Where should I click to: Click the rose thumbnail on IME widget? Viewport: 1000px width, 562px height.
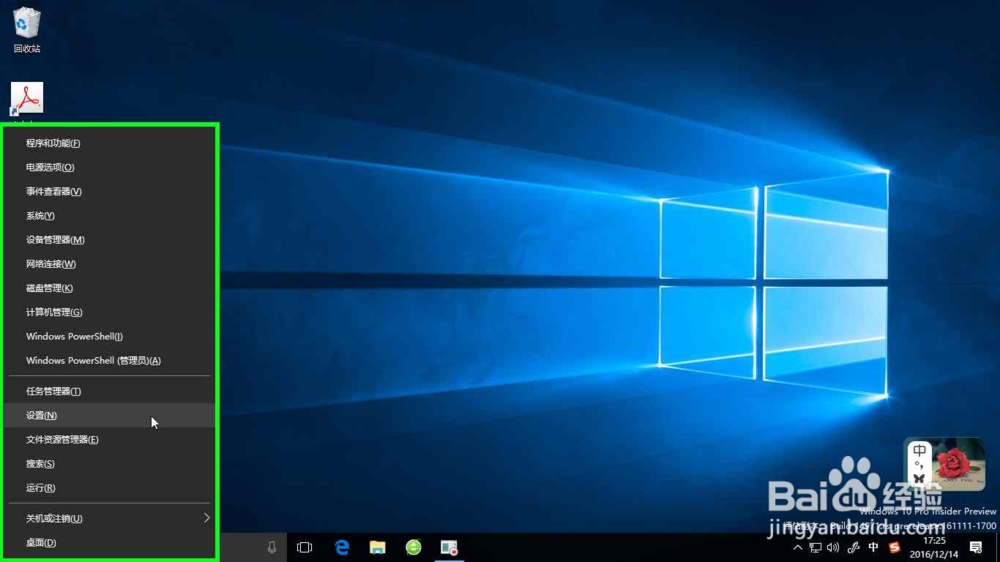(x=957, y=464)
